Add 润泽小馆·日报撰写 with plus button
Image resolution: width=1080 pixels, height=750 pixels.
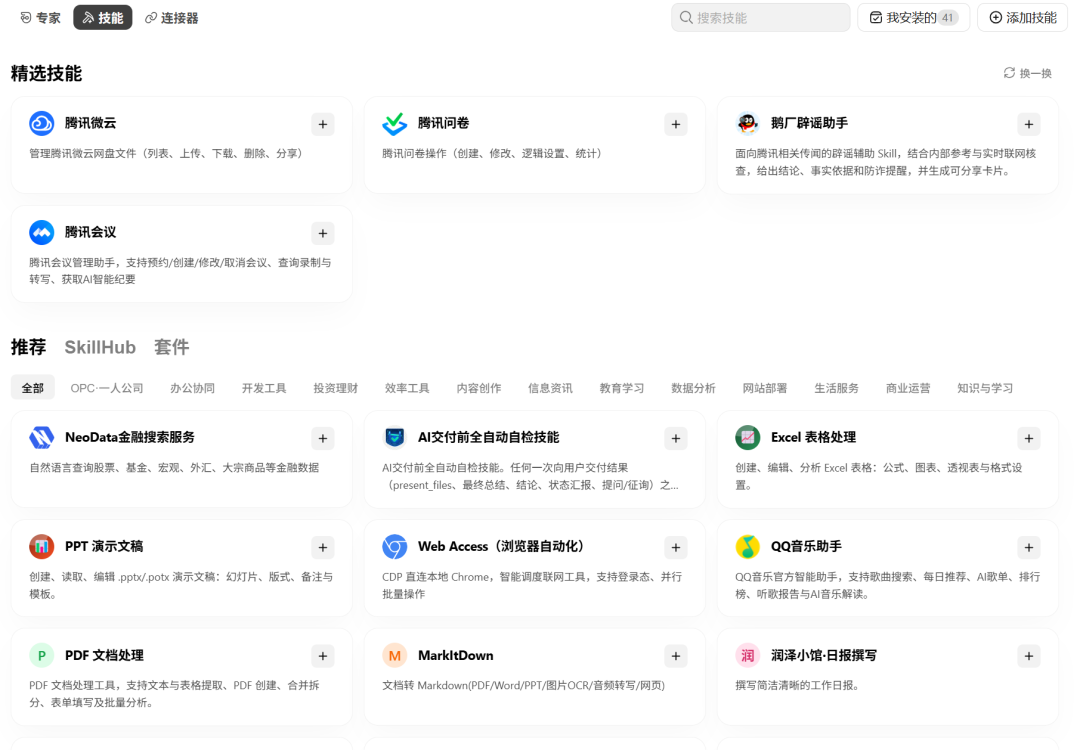1028,656
